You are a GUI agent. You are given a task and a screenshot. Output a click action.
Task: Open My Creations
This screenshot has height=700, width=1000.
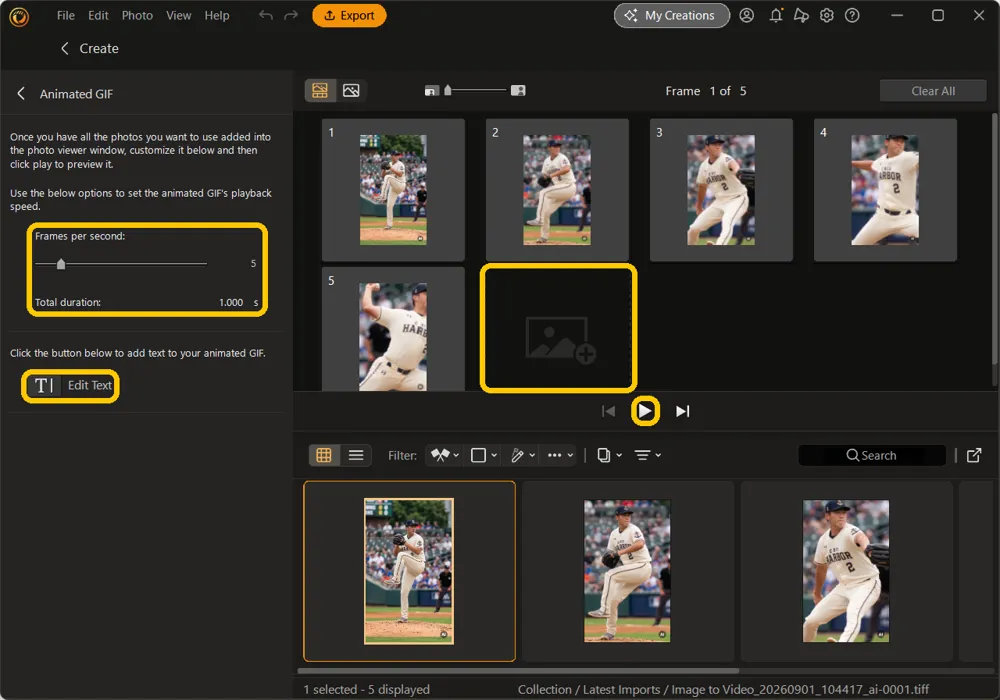(672, 15)
